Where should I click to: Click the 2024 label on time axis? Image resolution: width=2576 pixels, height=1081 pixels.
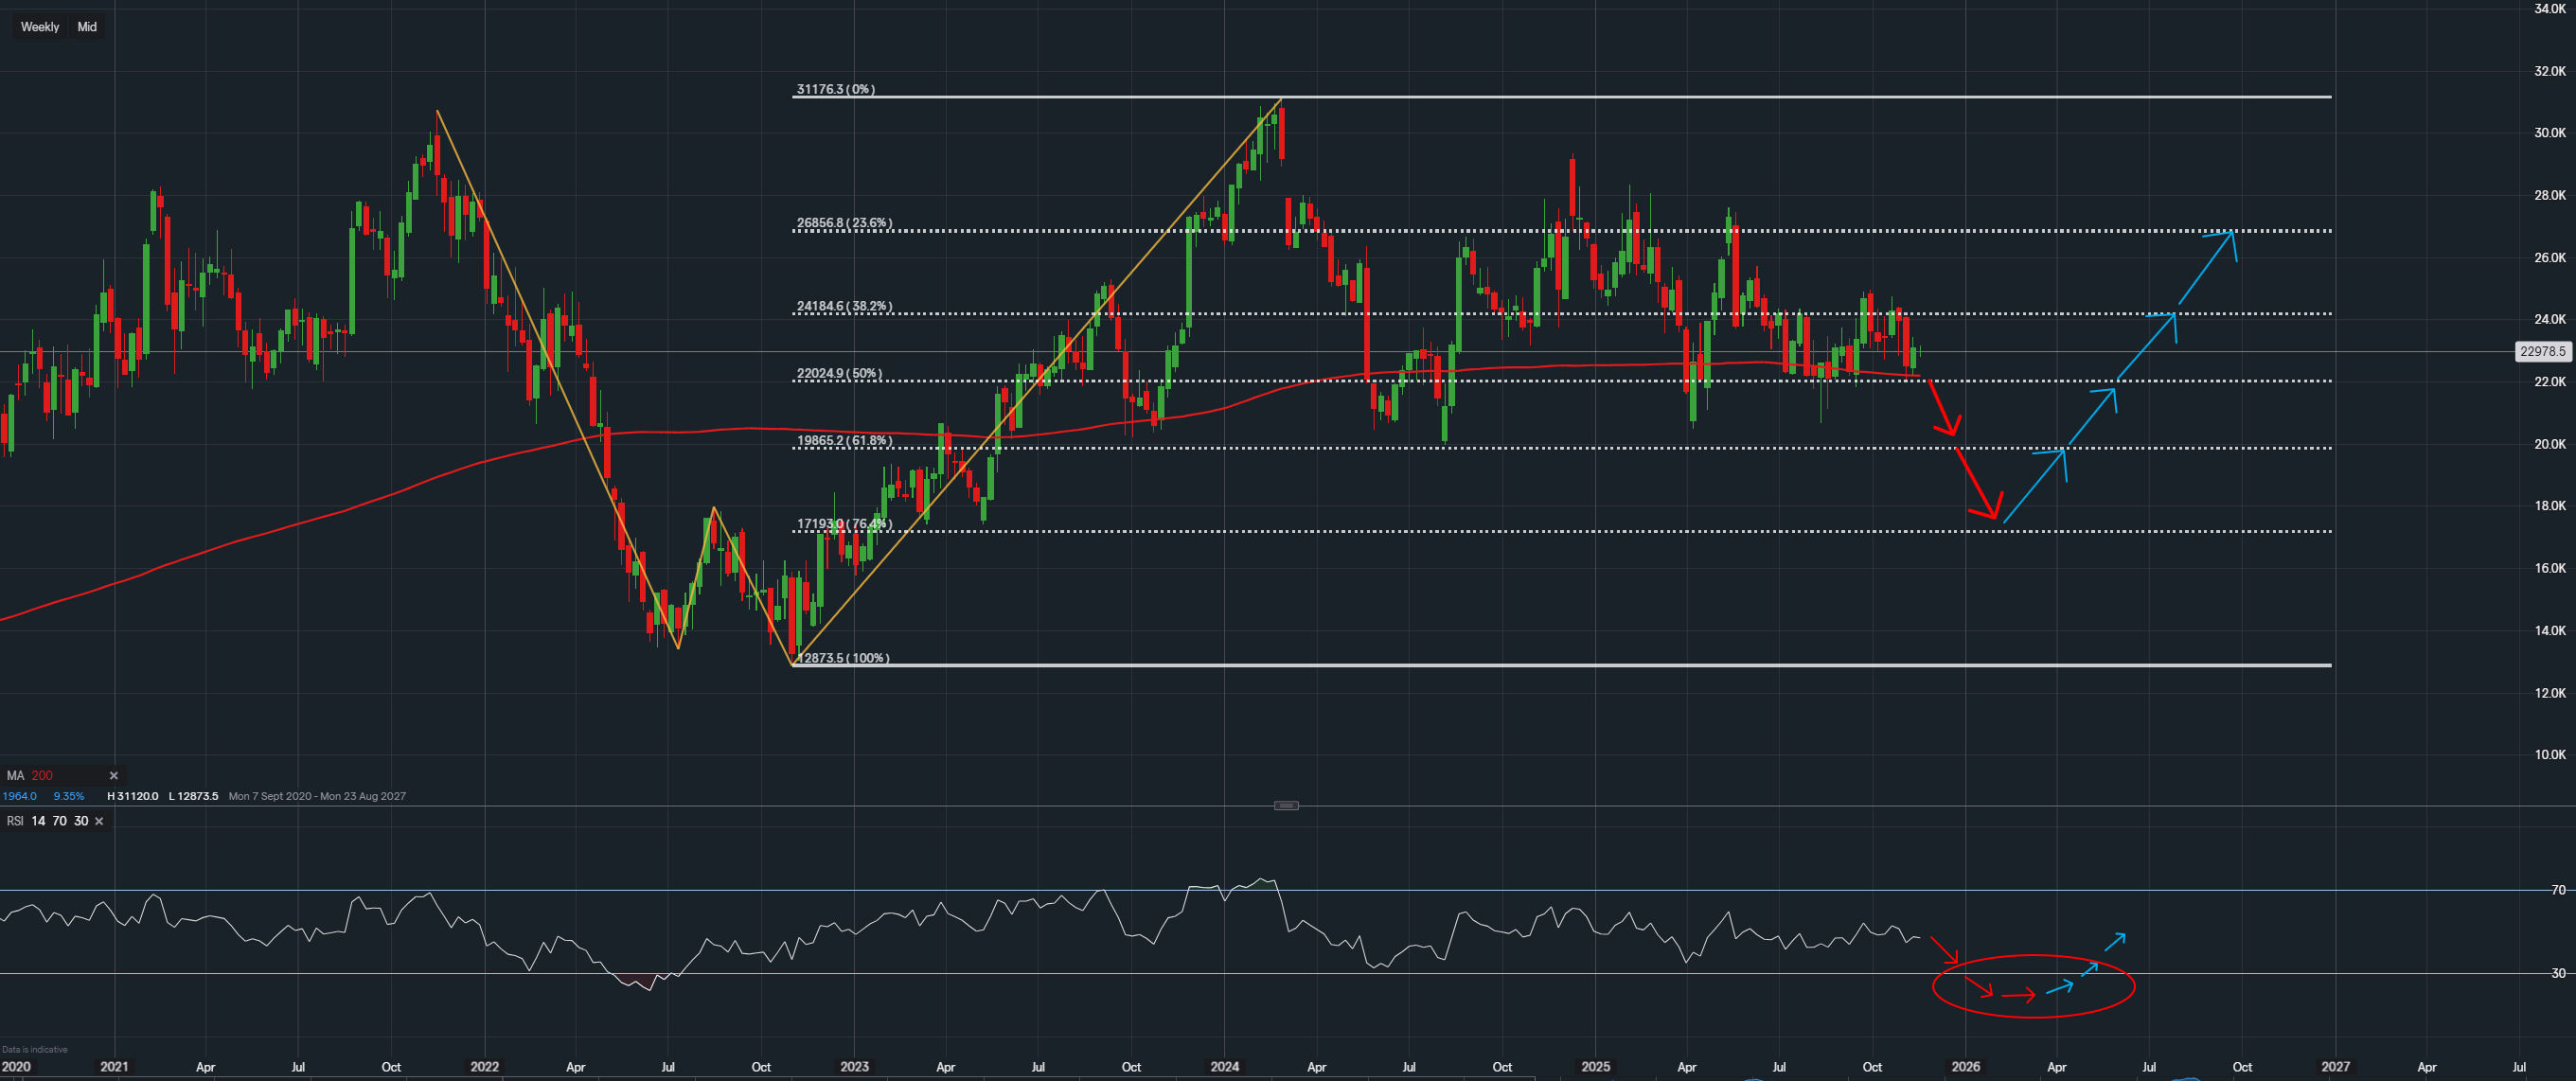click(x=1224, y=1067)
